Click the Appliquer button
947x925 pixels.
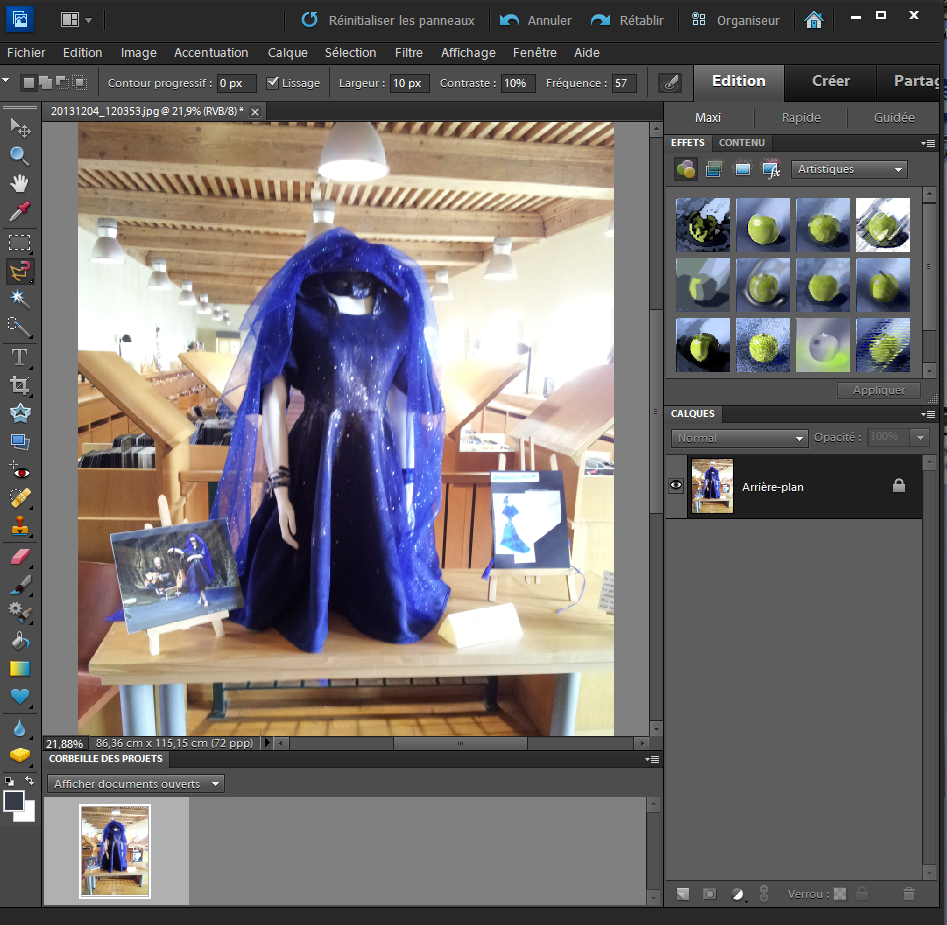tap(878, 390)
